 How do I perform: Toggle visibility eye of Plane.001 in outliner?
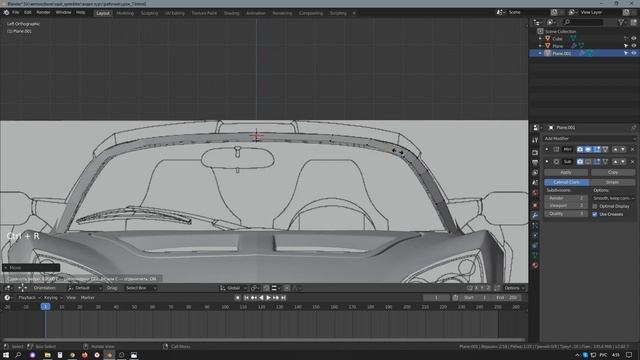coord(634,53)
